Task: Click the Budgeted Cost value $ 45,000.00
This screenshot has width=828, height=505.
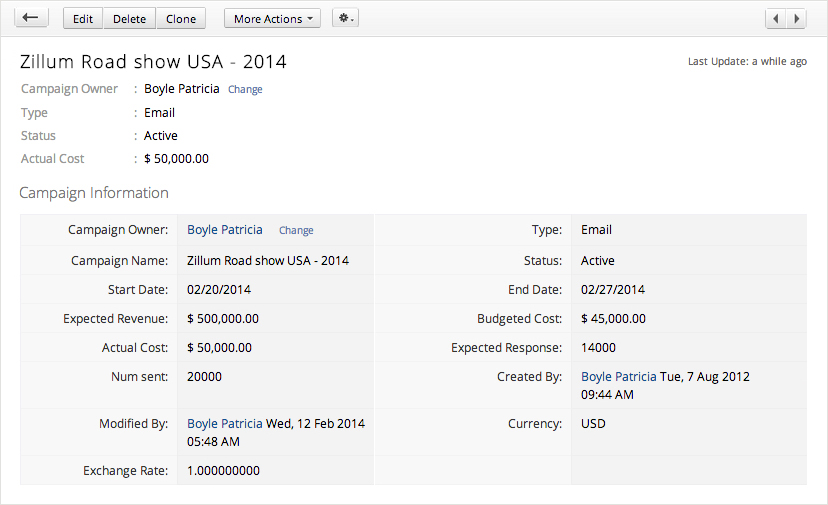Action: tap(613, 319)
